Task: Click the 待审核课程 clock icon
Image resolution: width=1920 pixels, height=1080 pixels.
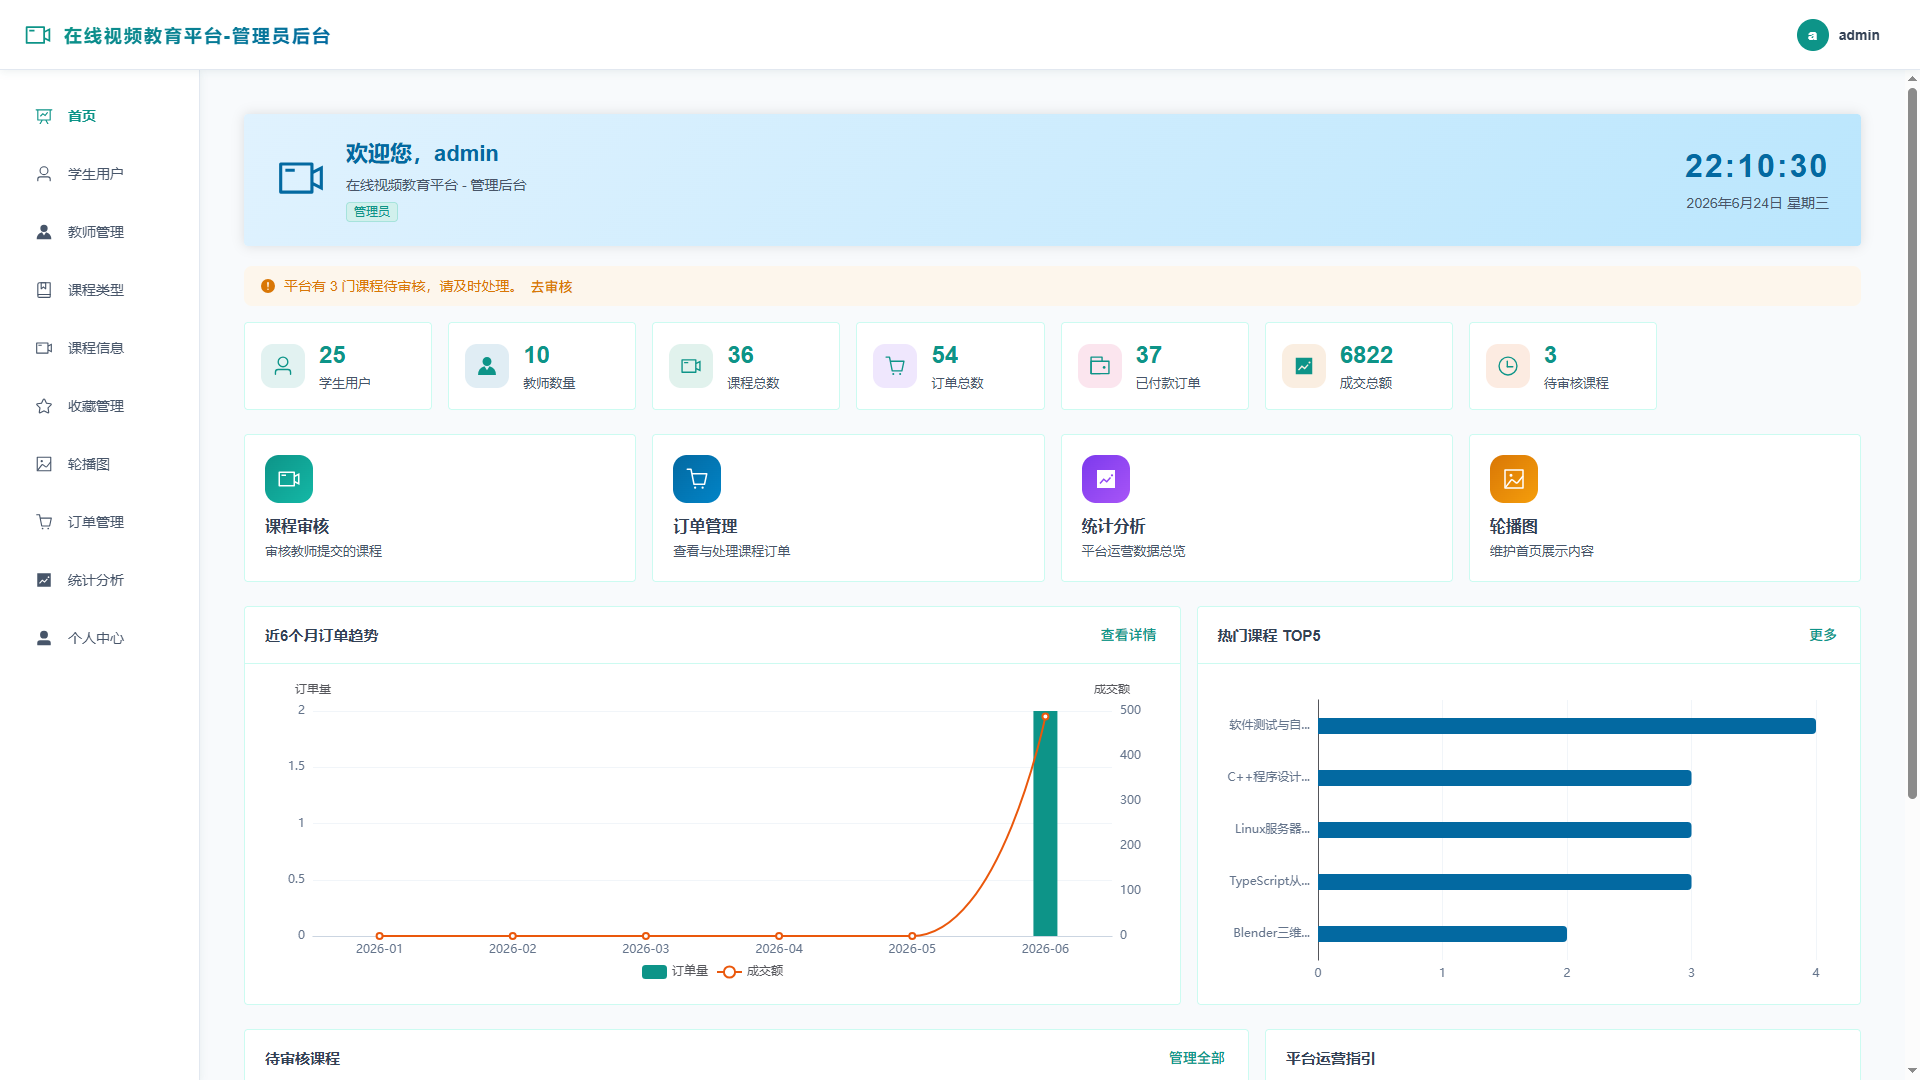Action: (1508, 366)
